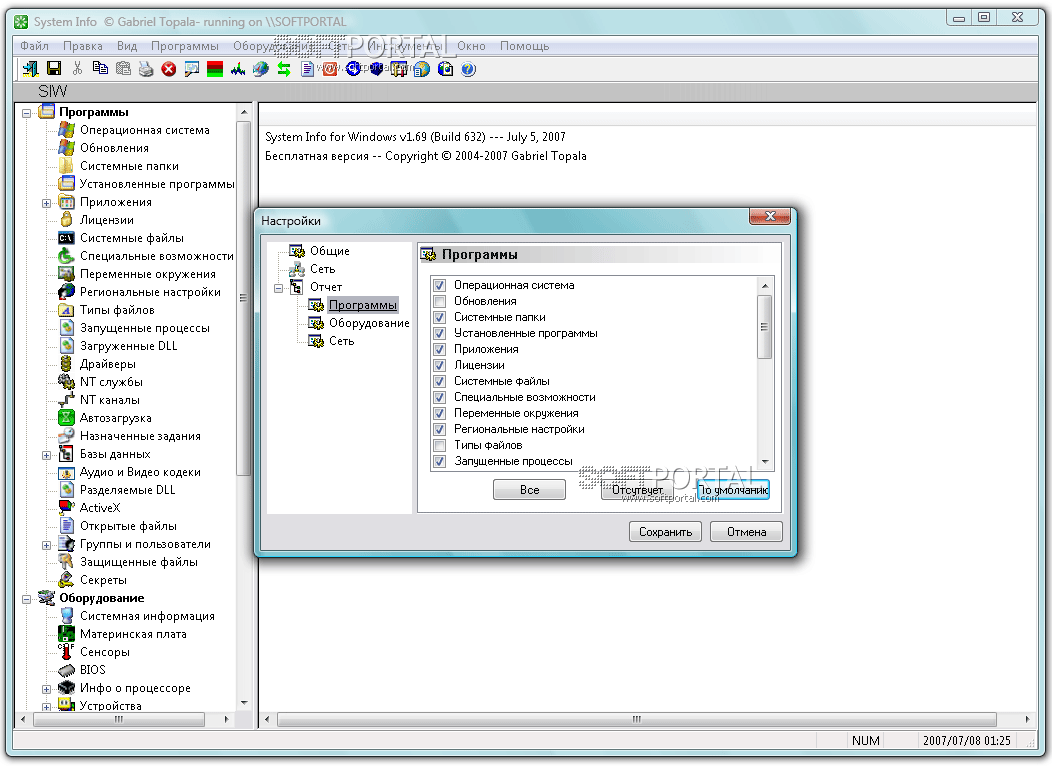Image resolution: width=1052 pixels, height=766 pixels.
Task: Click the green arrows transfer icon
Action: [284, 68]
